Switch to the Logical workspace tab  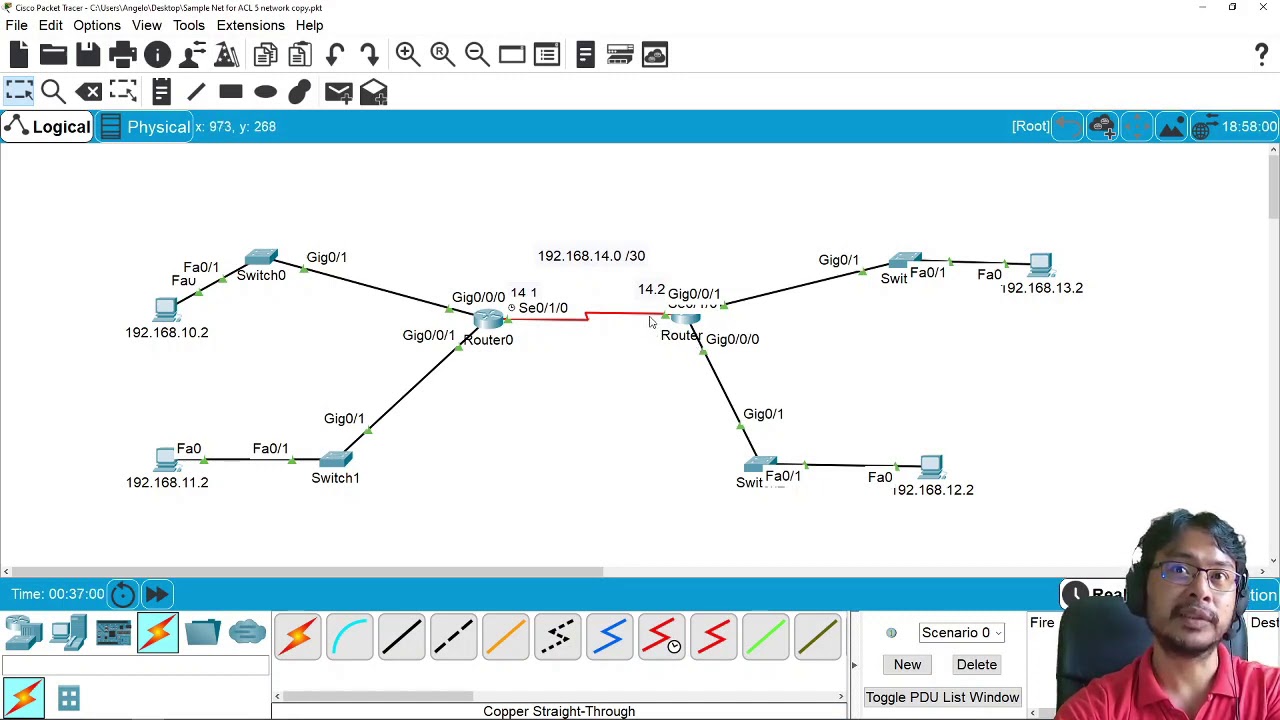pyautogui.click(x=47, y=127)
